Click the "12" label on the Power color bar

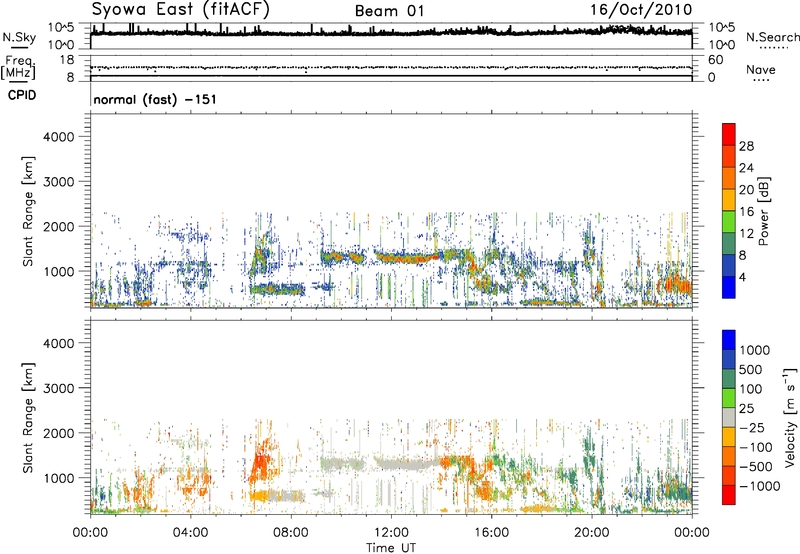click(x=746, y=234)
